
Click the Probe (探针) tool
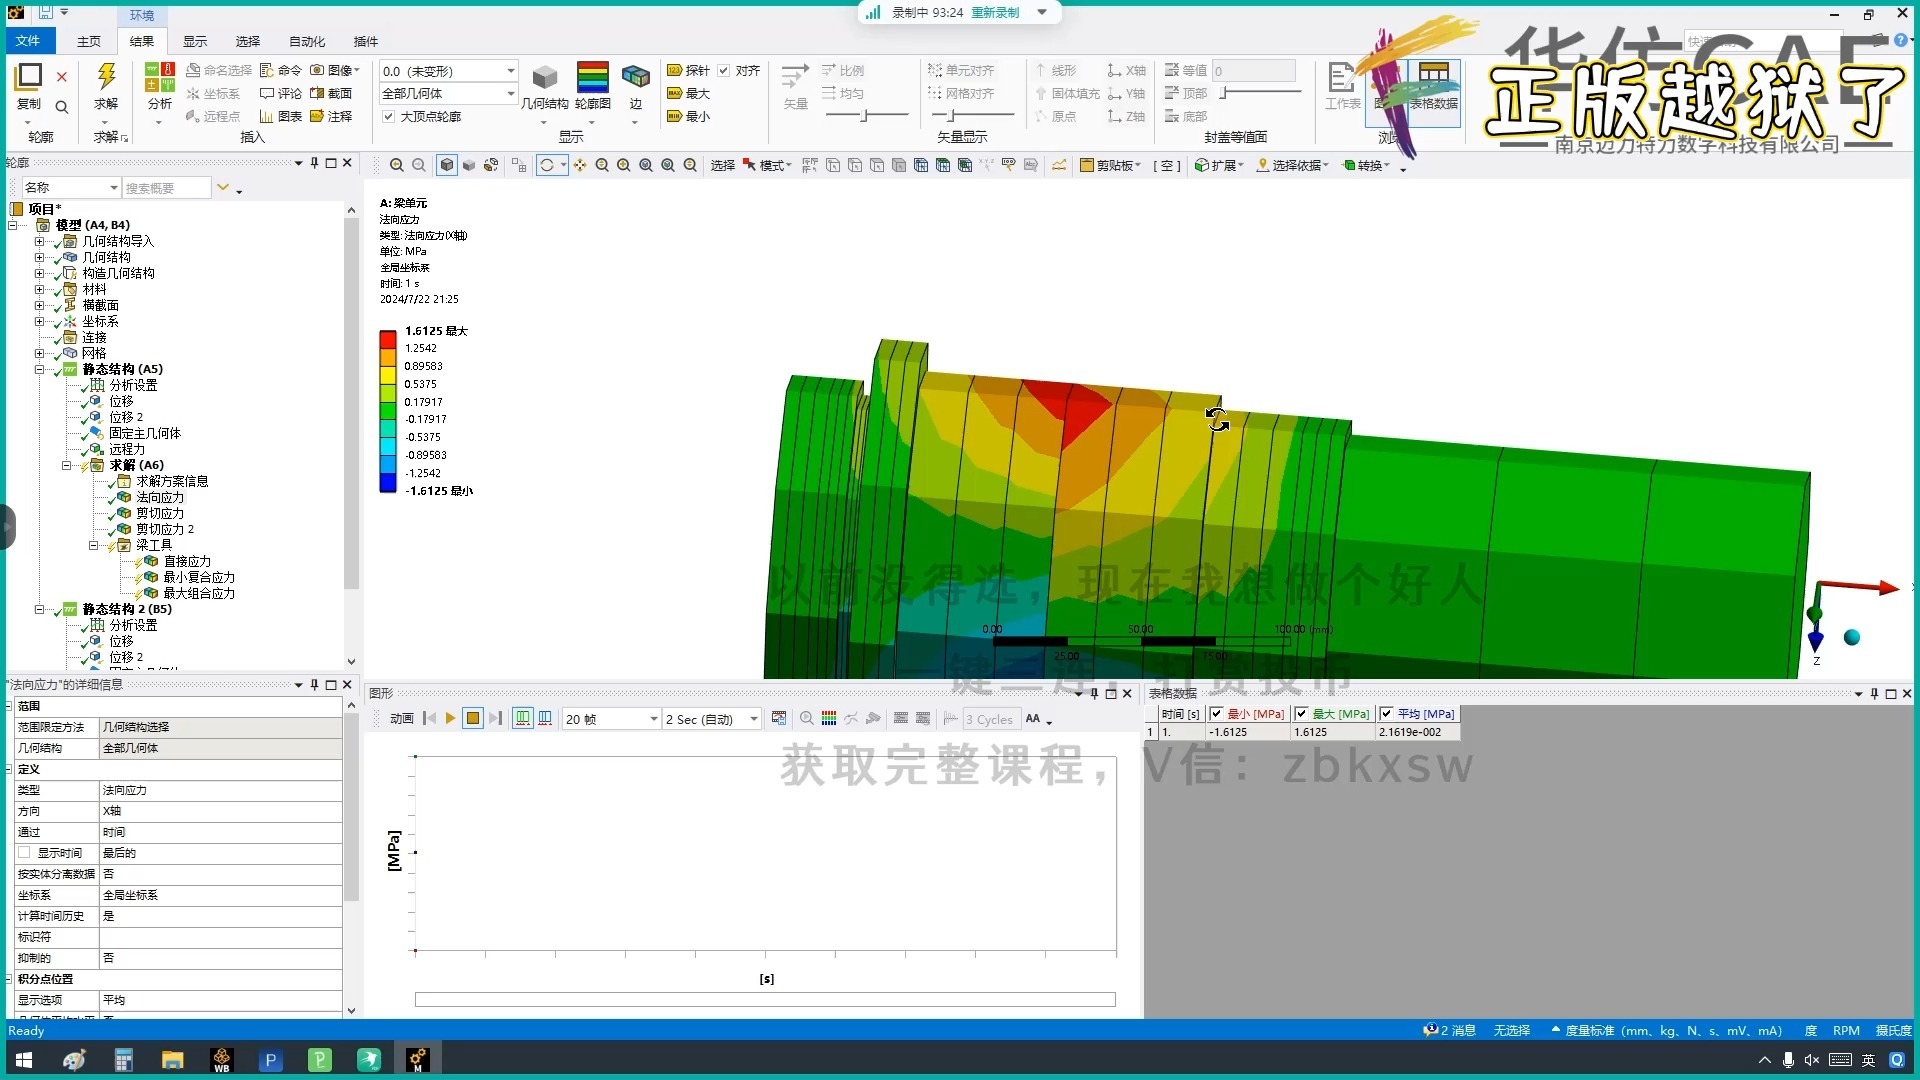688,70
